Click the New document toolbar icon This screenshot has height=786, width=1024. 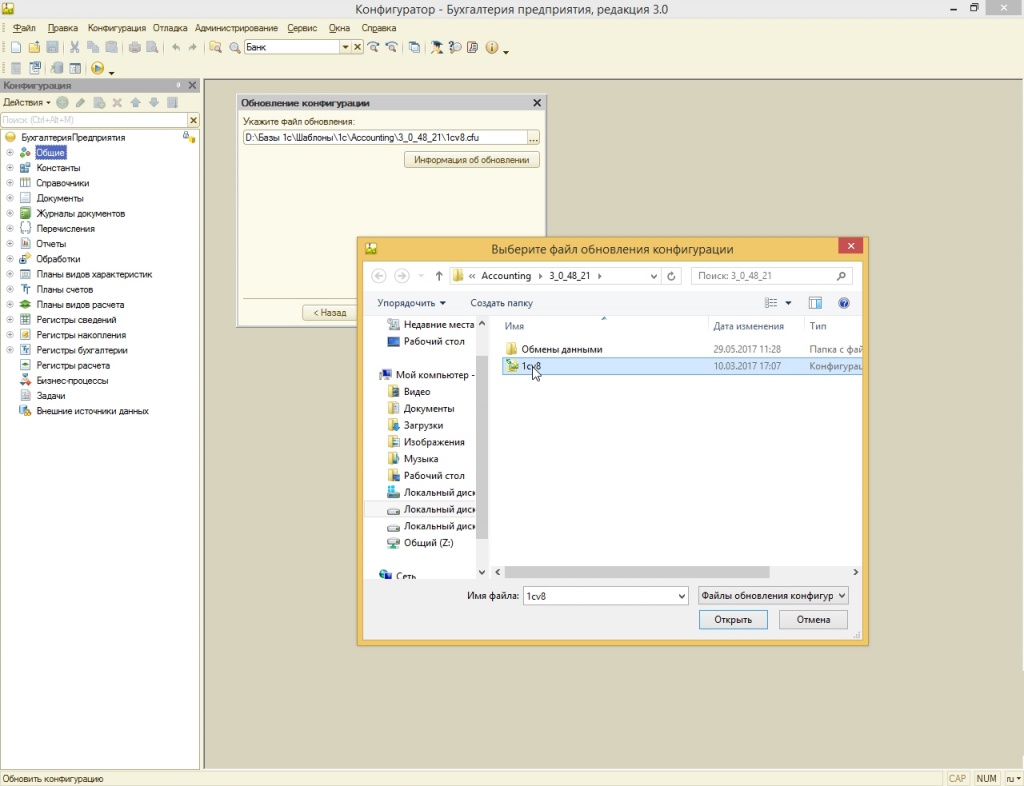[16, 47]
